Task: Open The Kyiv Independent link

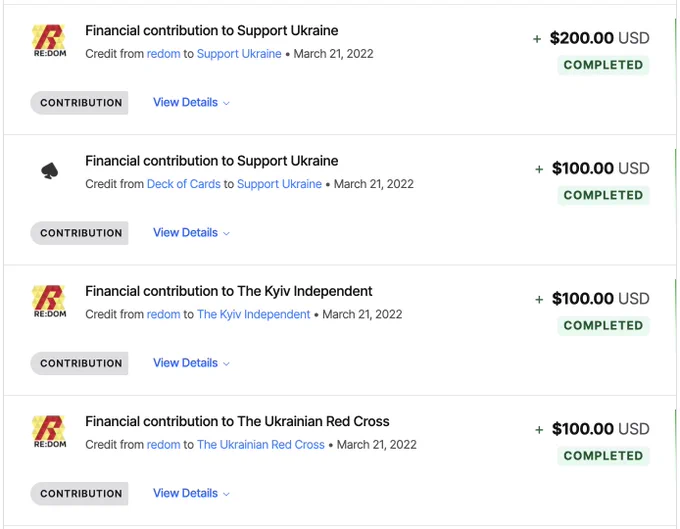Action: tap(254, 314)
